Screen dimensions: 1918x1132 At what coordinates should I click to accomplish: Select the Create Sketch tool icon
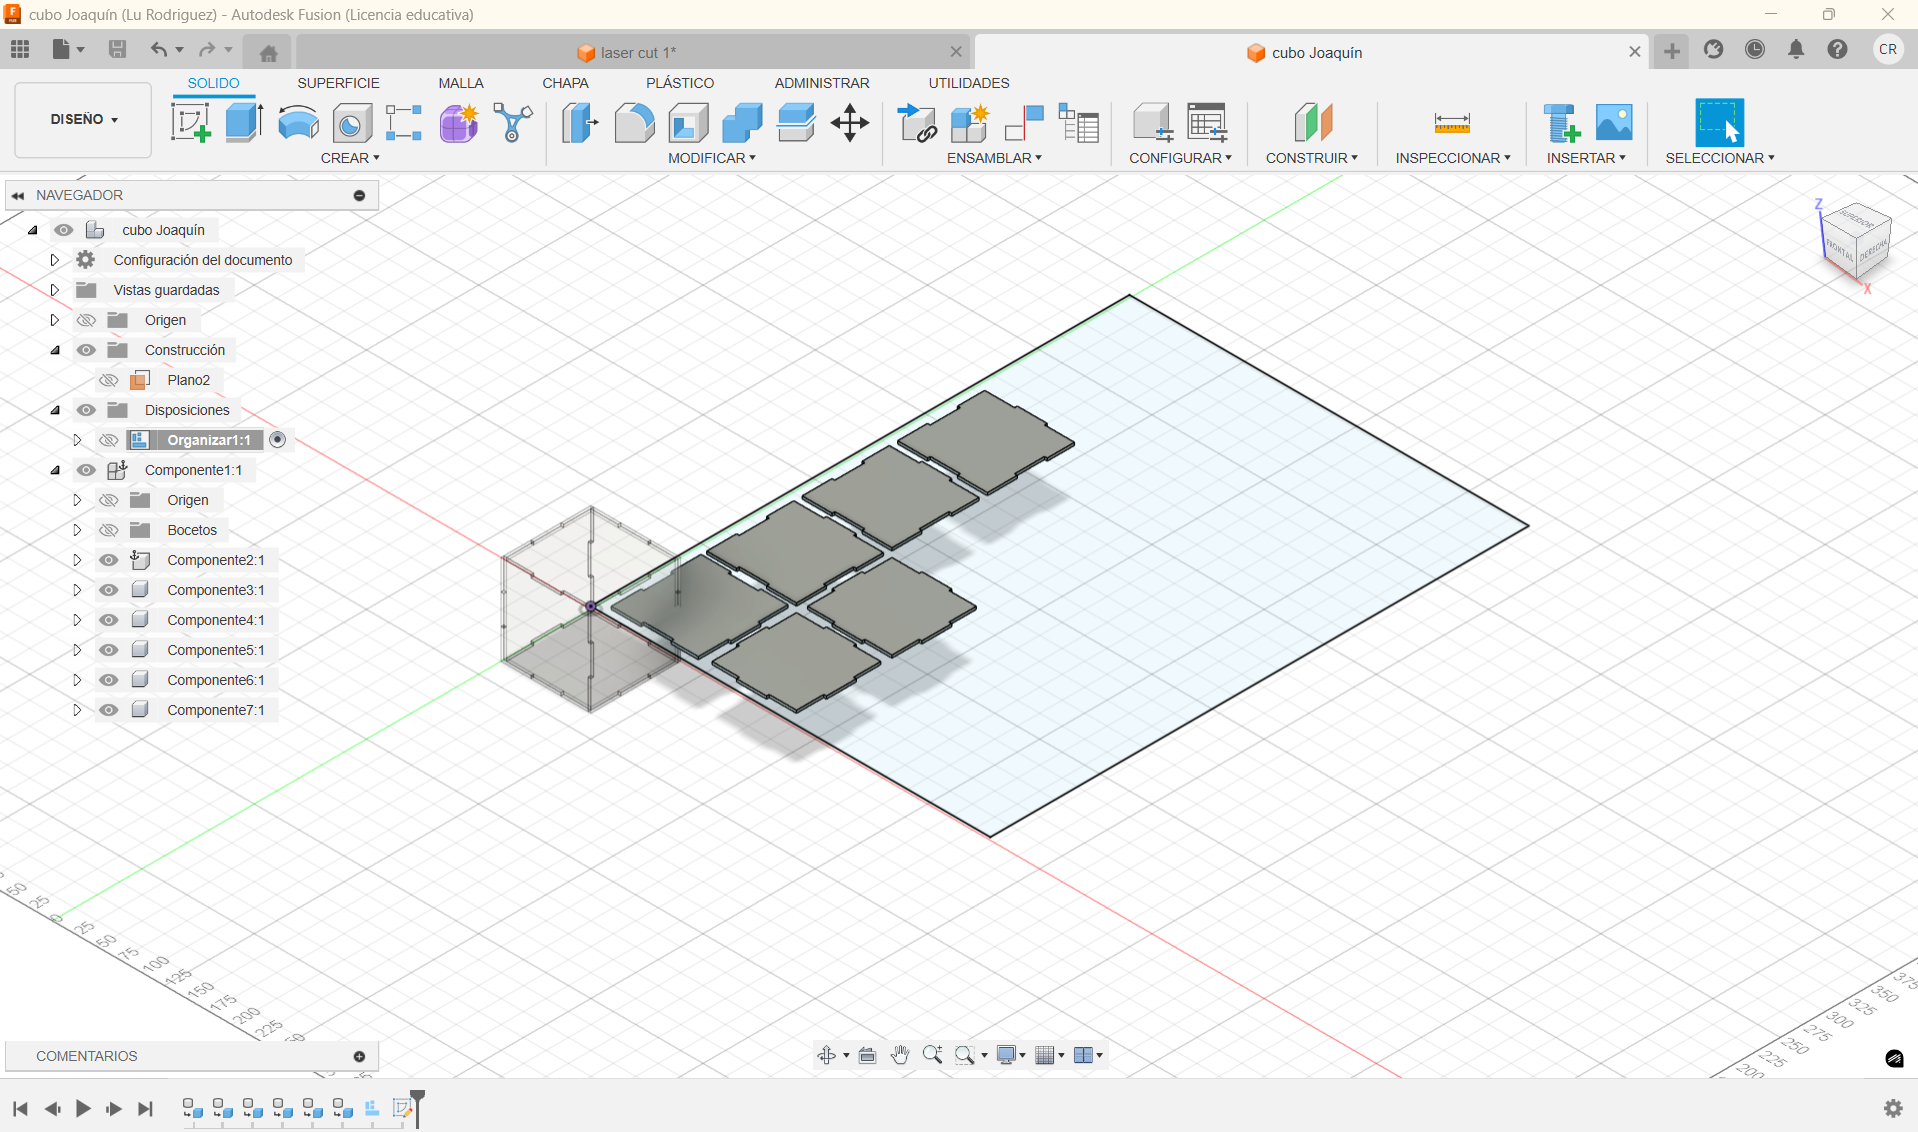(190, 123)
